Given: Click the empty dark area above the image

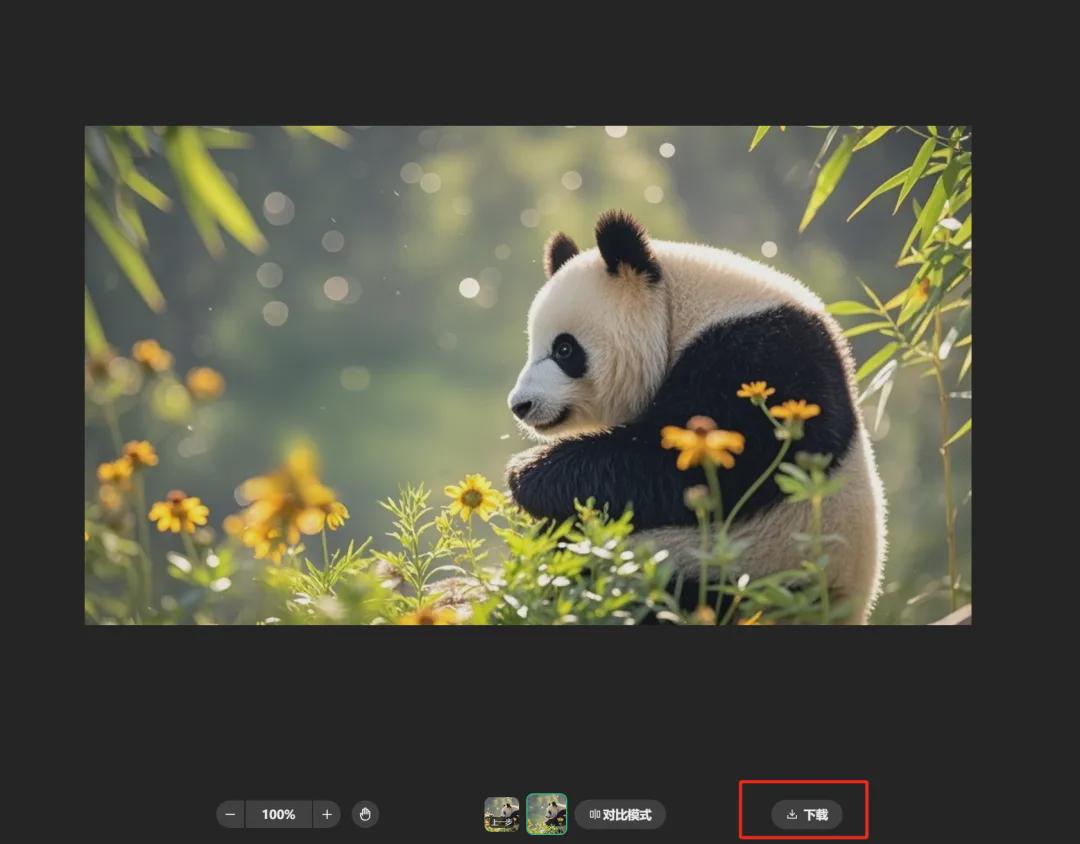Looking at the screenshot, I should 540,60.
